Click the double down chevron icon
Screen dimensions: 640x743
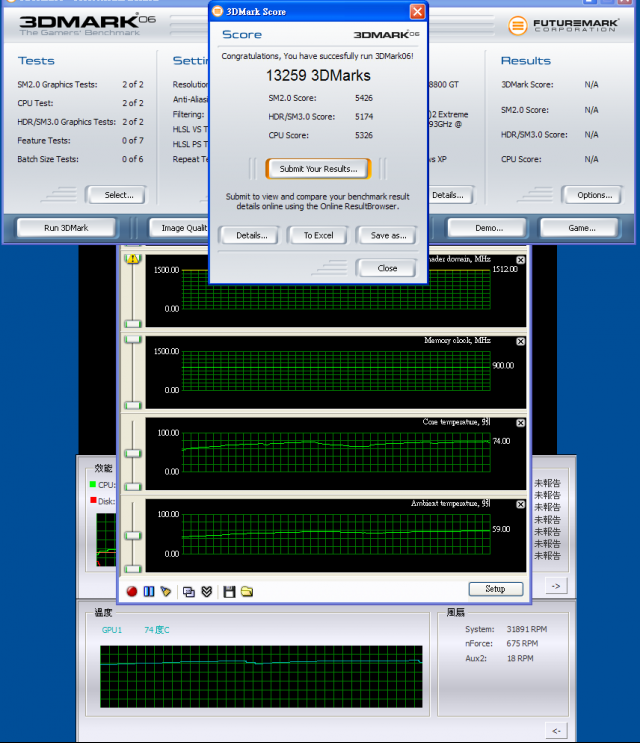tap(207, 591)
